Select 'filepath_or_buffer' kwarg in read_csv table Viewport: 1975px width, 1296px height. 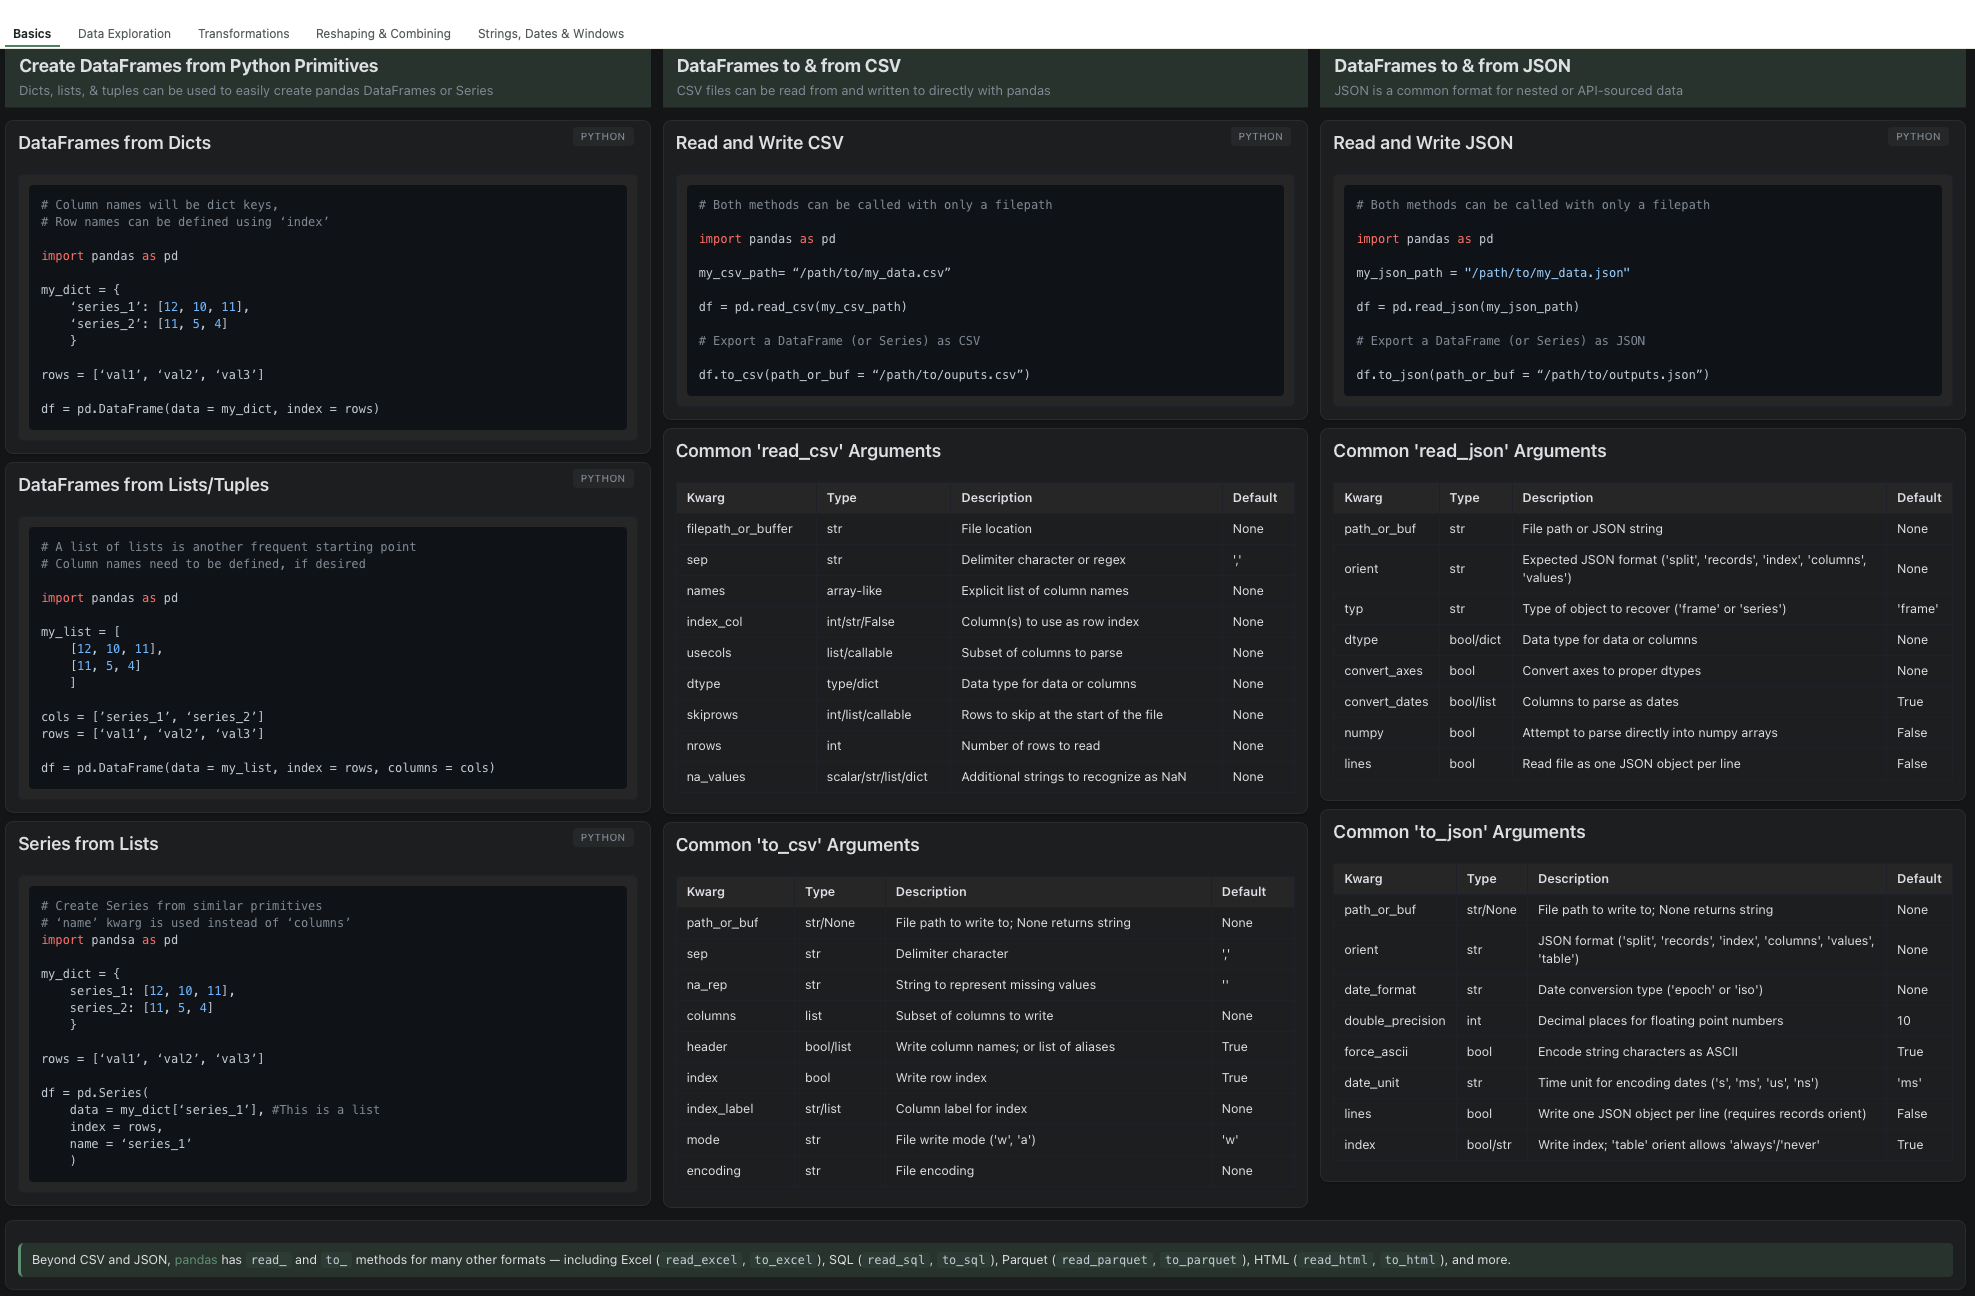coord(739,529)
